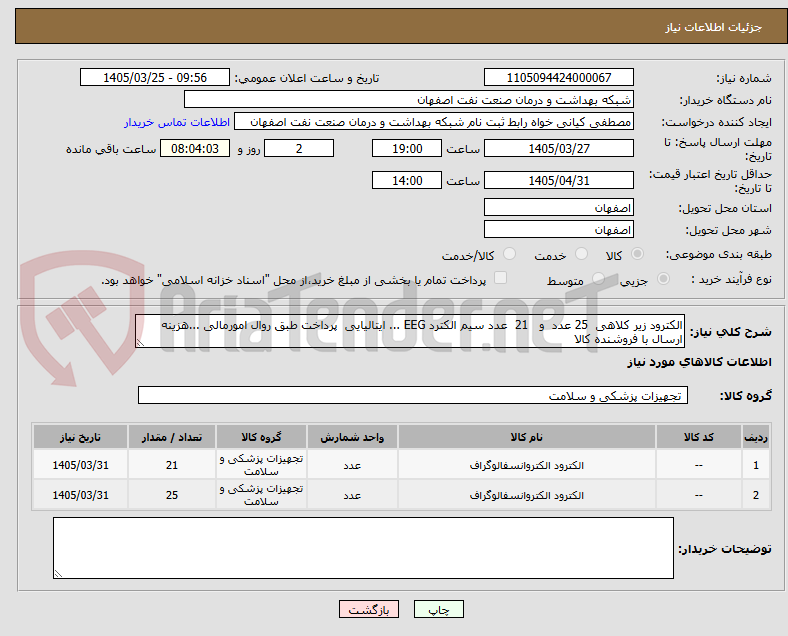Click the date 1405/03/31 in row 1
The height and width of the screenshot is (636, 788).
pos(80,465)
